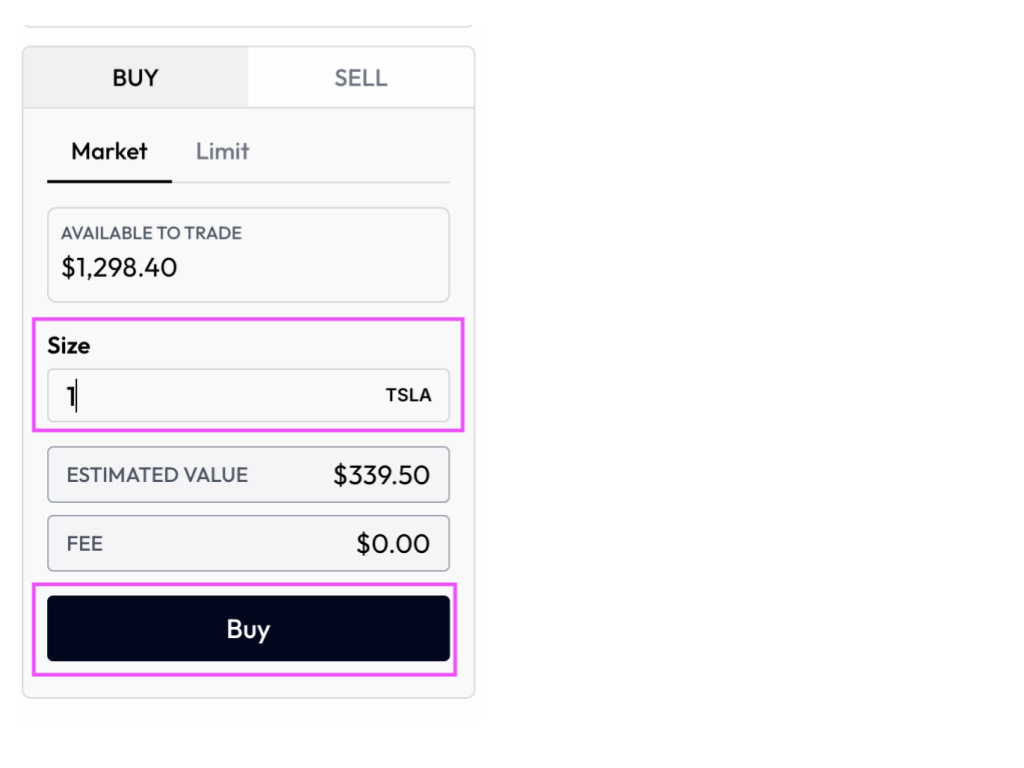This screenshot has height=768, width=1024.
Task: Select the TSLA ticker label
Action: click(408, 395)
